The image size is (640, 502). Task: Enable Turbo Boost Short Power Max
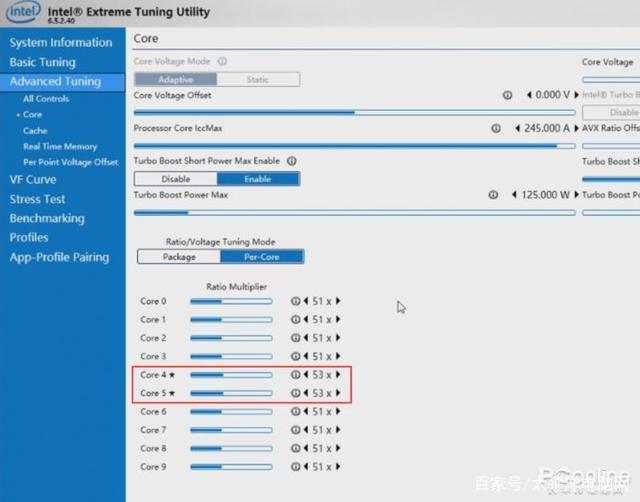(x=258, y=179)
